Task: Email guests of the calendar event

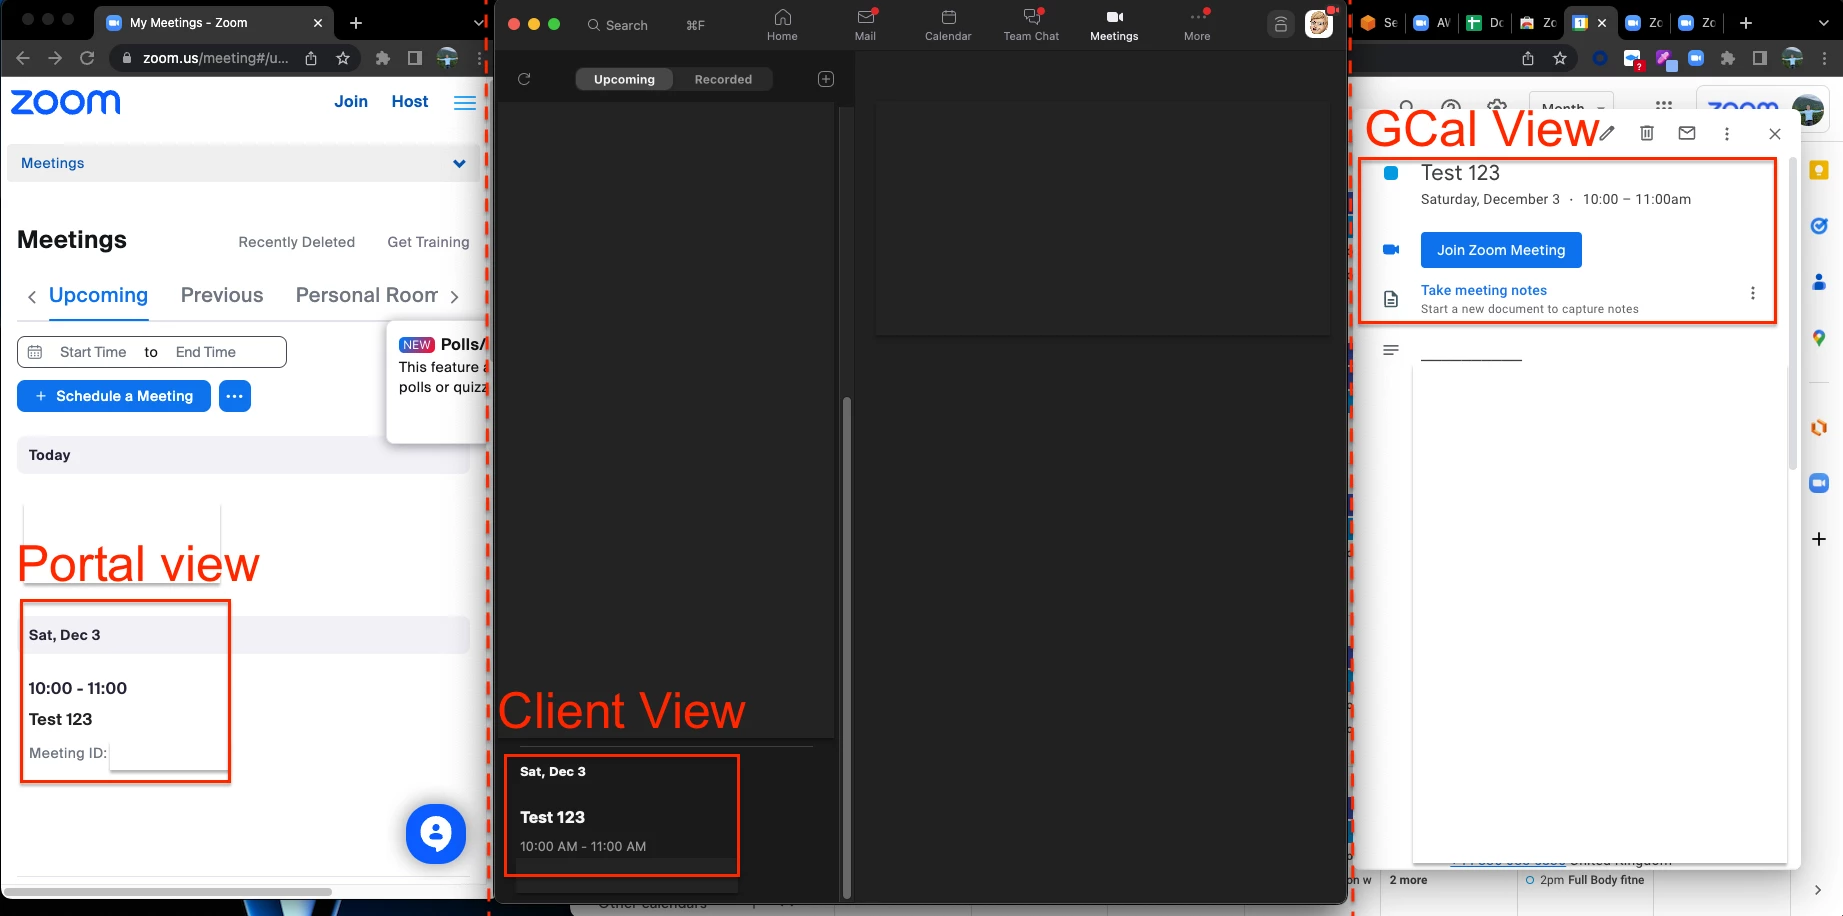Action: point(1687,133)
